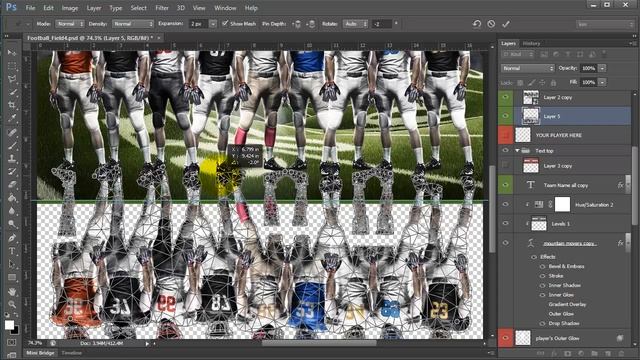Hide the Team Name all copy layer
This screenshot has height=360, width=640.
(x=505, y=185)
